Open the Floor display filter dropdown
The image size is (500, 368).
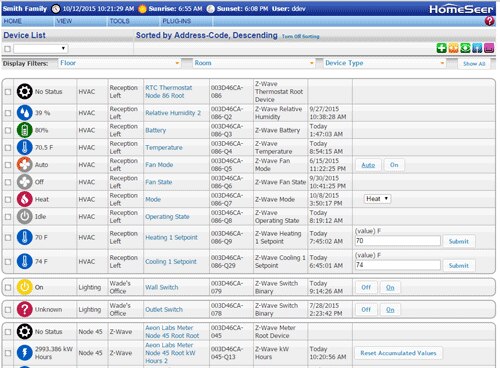pos(119,63)
